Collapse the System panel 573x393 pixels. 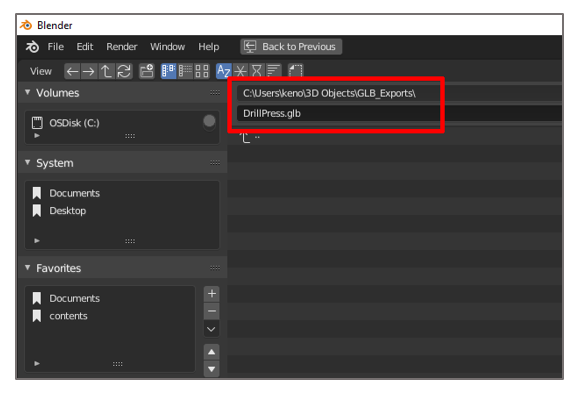click(x=27, y=162)
